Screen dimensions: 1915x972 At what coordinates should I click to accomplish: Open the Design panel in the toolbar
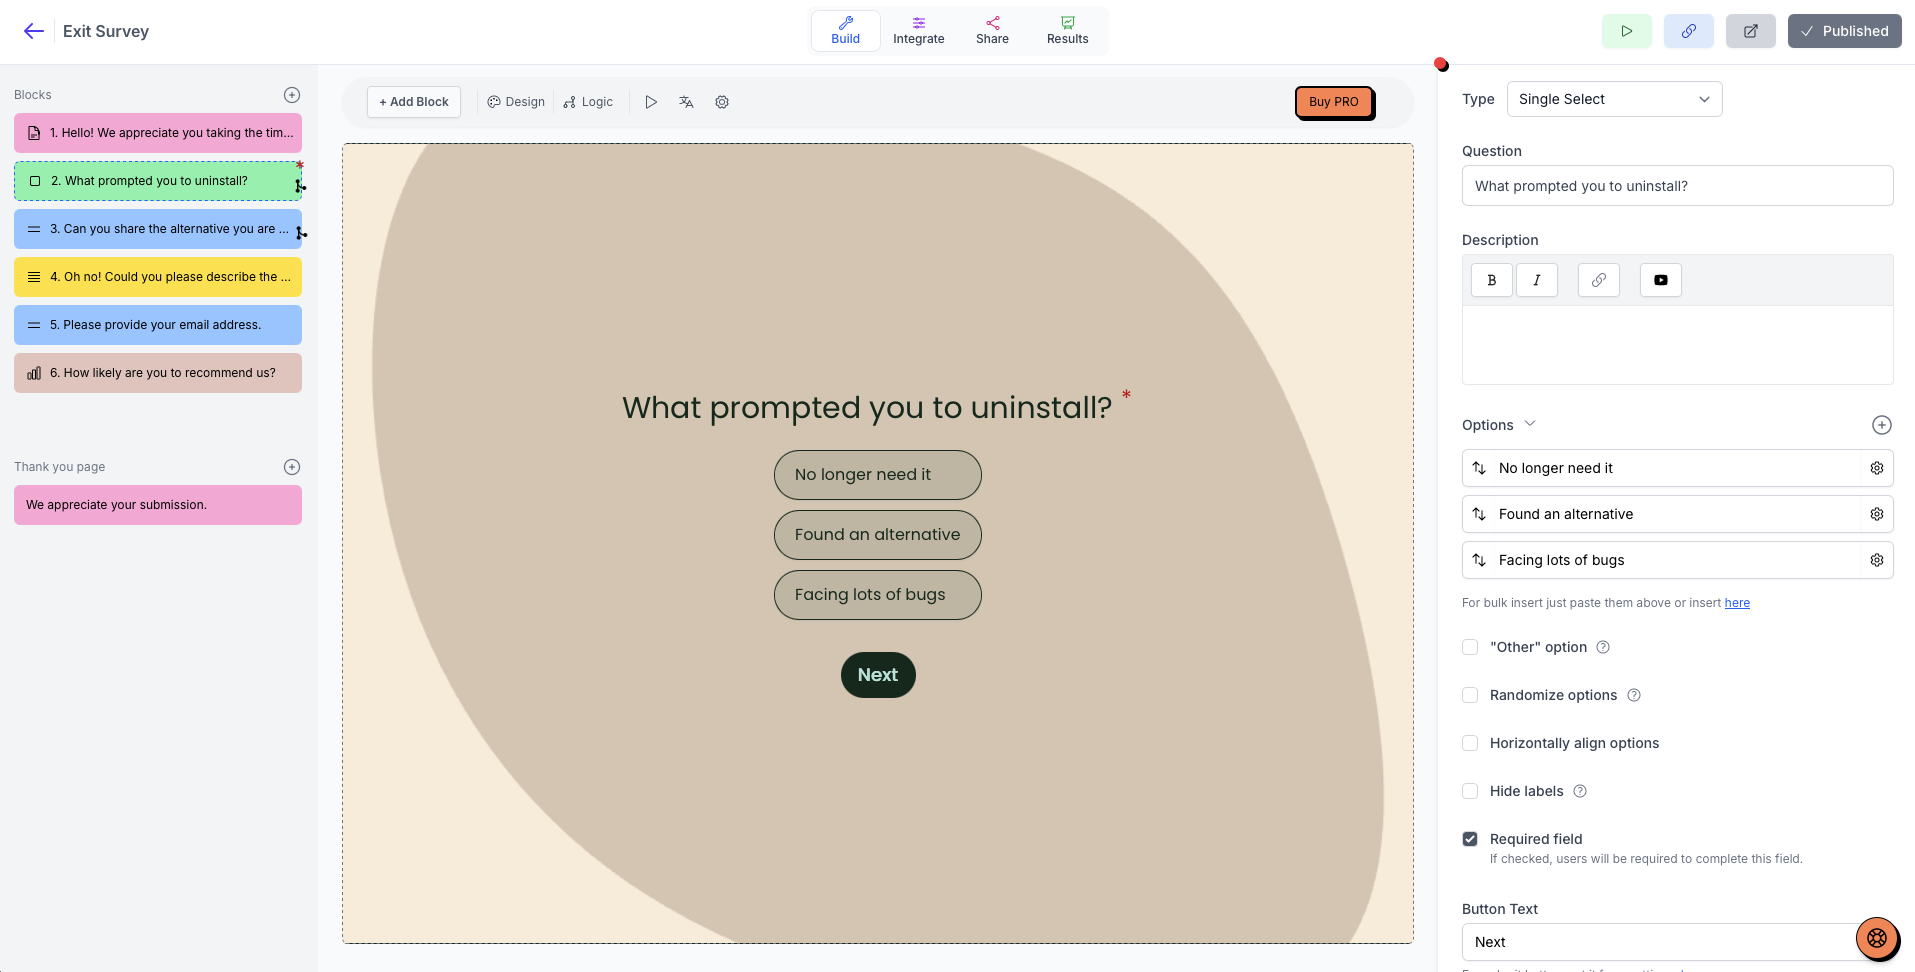(x=516, y=102)
